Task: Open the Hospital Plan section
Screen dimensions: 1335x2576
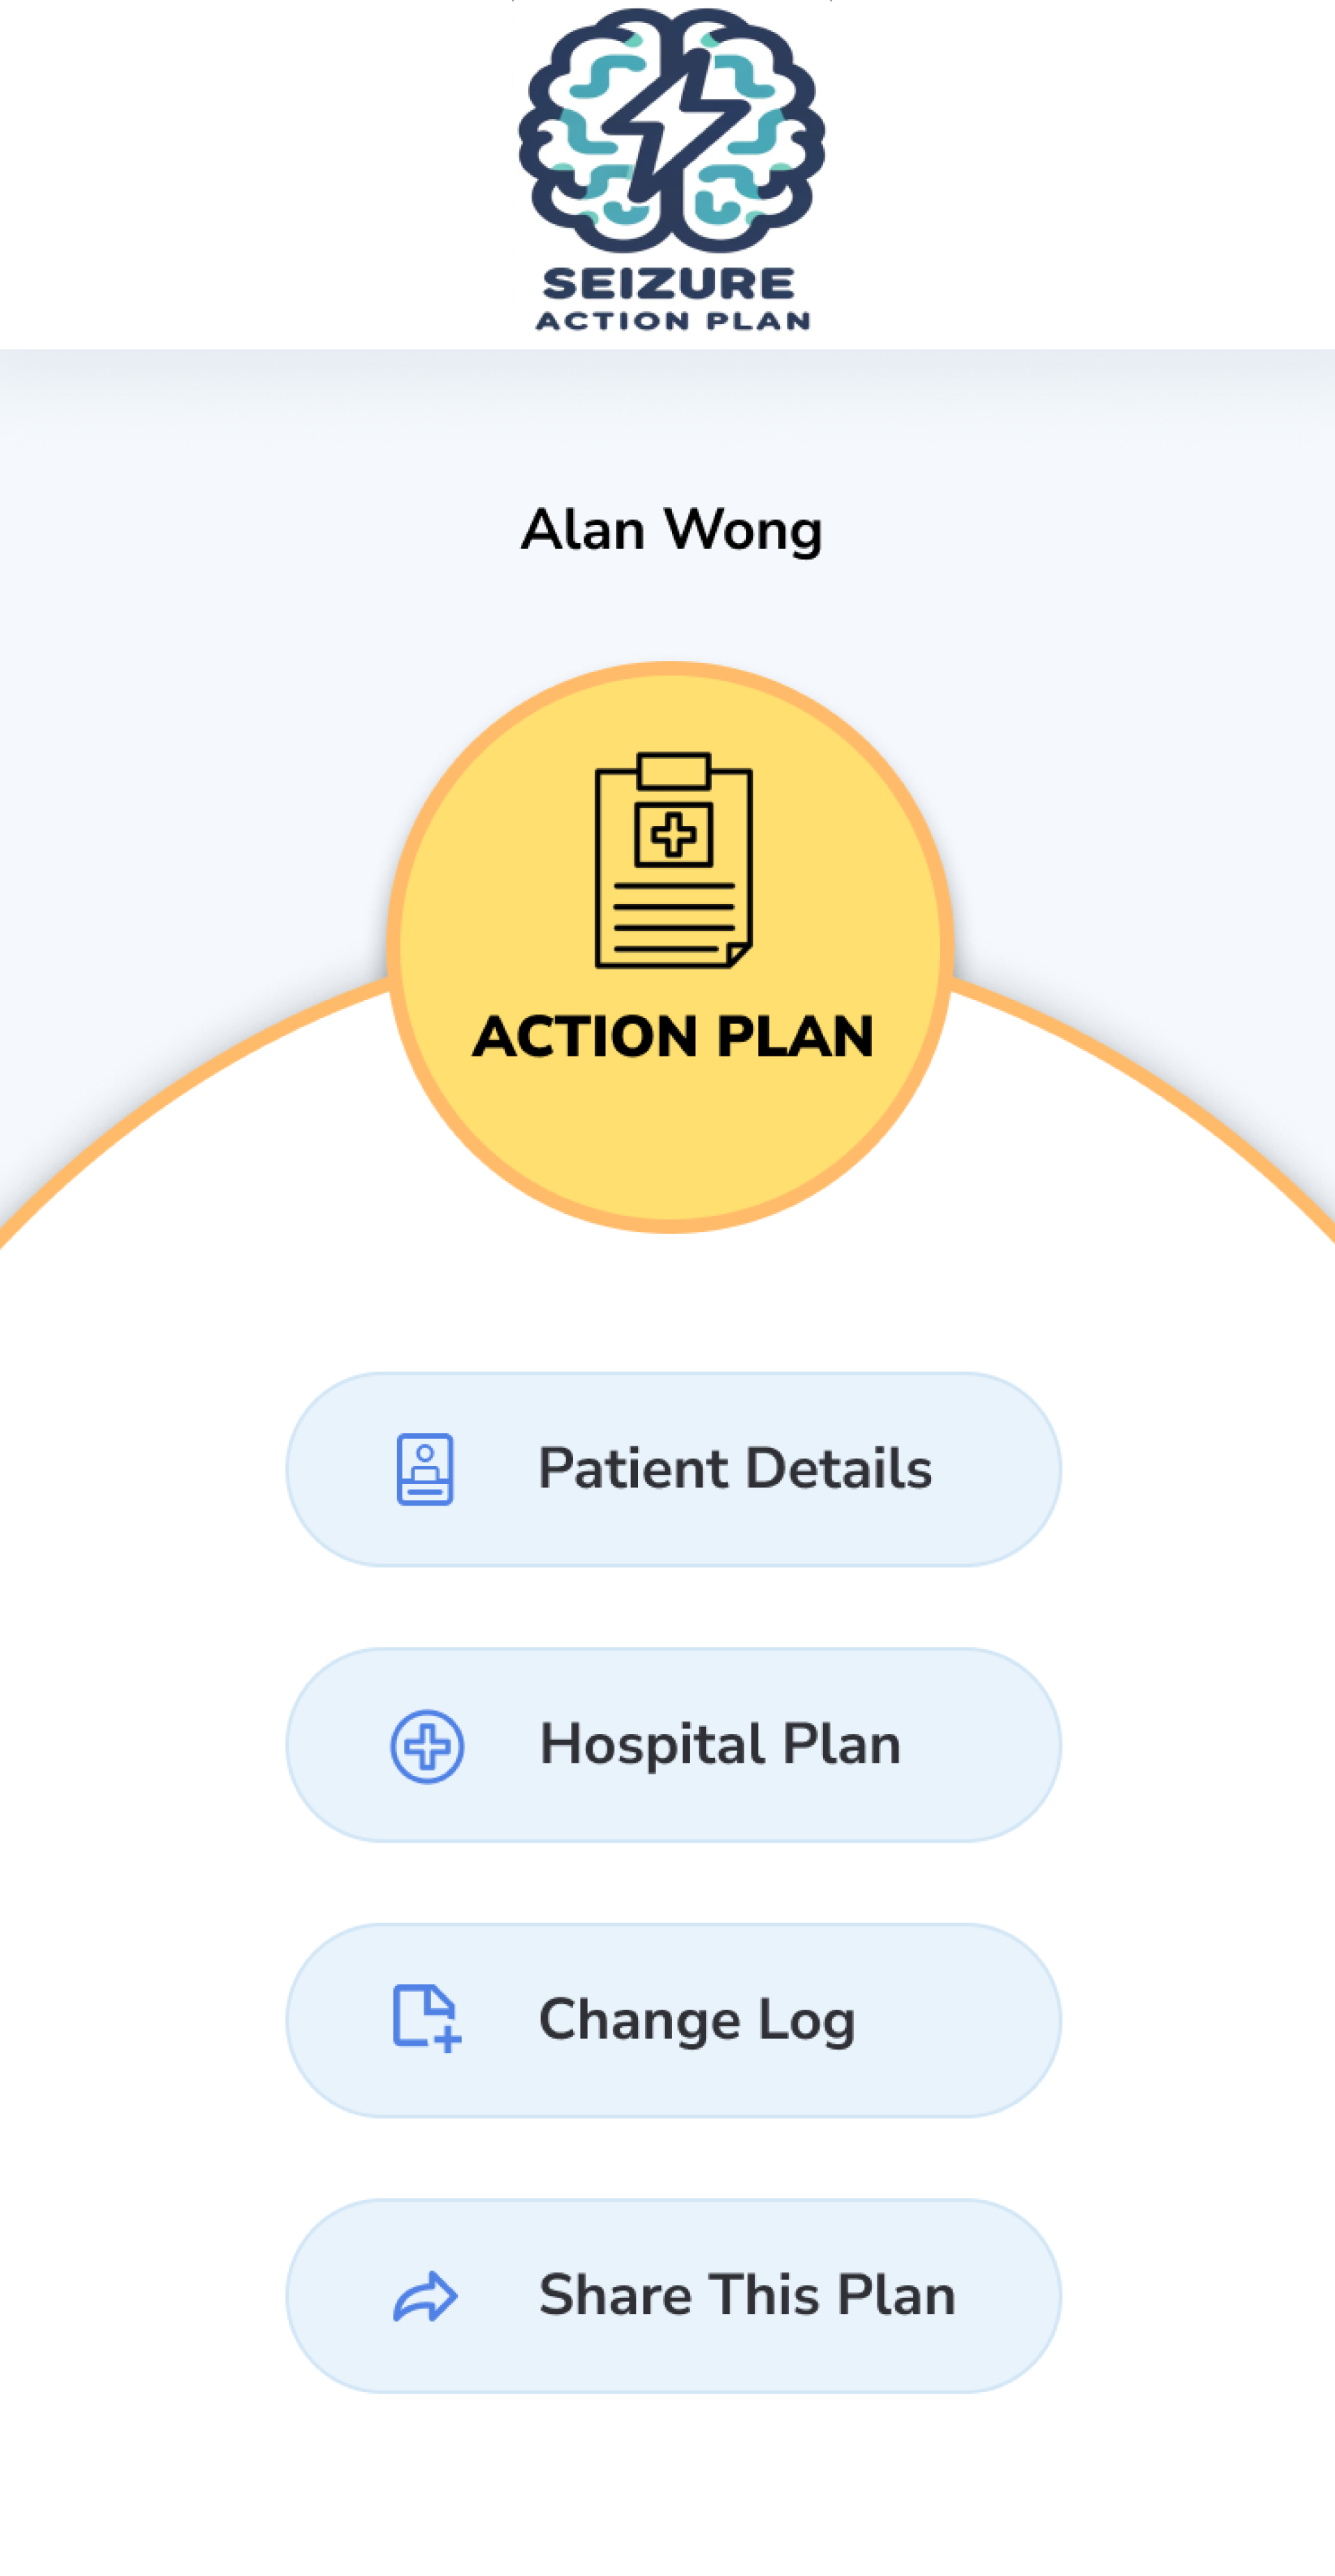Action: click(720, 1745)
